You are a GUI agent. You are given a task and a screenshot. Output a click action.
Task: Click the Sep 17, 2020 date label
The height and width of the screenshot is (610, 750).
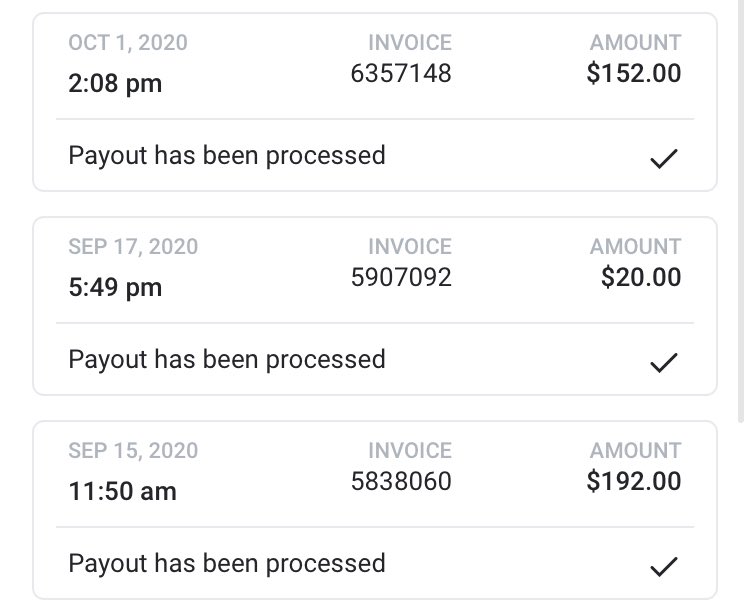(x=133, y=246)
